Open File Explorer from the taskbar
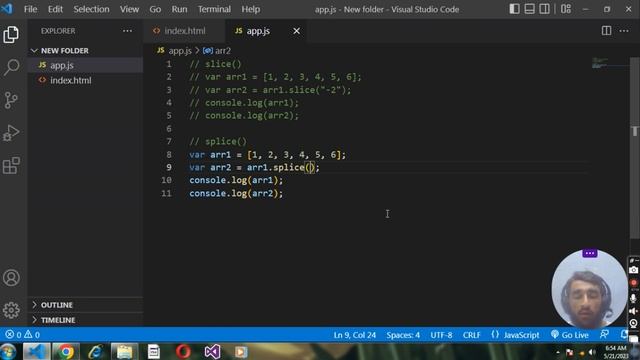Image resolution: width=640 pixels, height=360 pixels. (124, 351)
